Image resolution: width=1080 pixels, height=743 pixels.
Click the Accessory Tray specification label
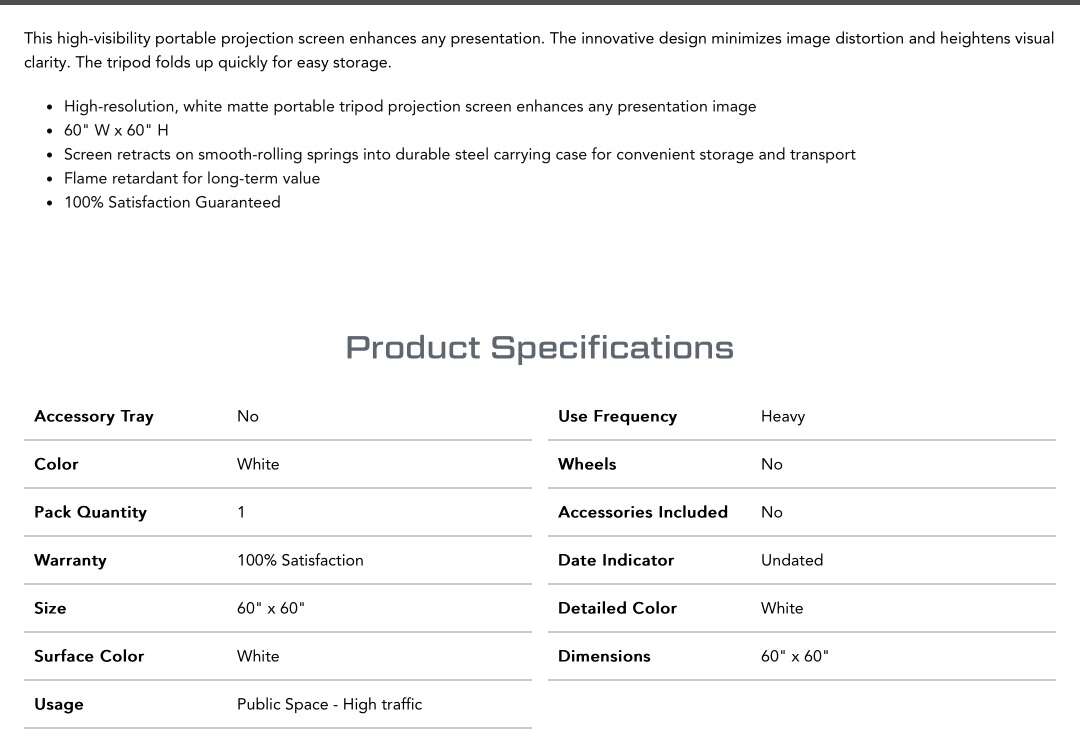click(94, 416)
